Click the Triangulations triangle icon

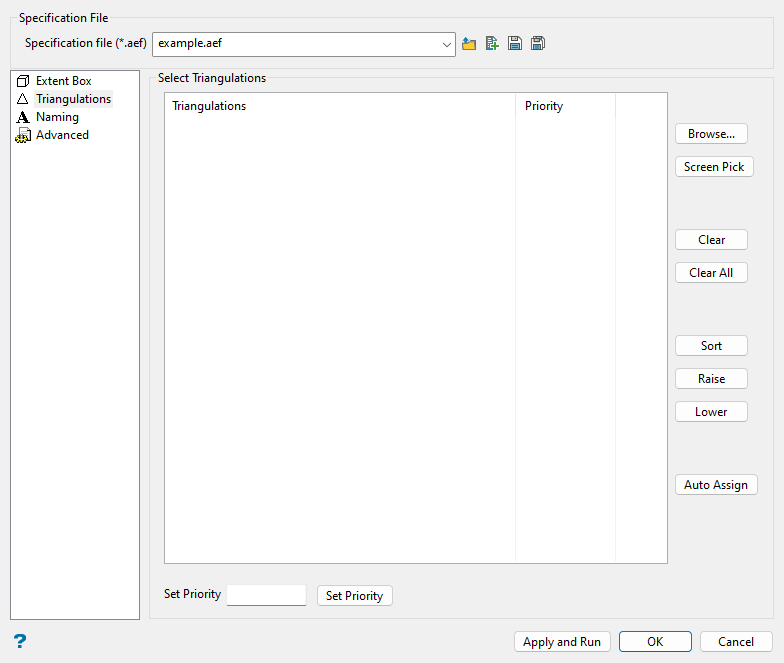tap(22, 99)
